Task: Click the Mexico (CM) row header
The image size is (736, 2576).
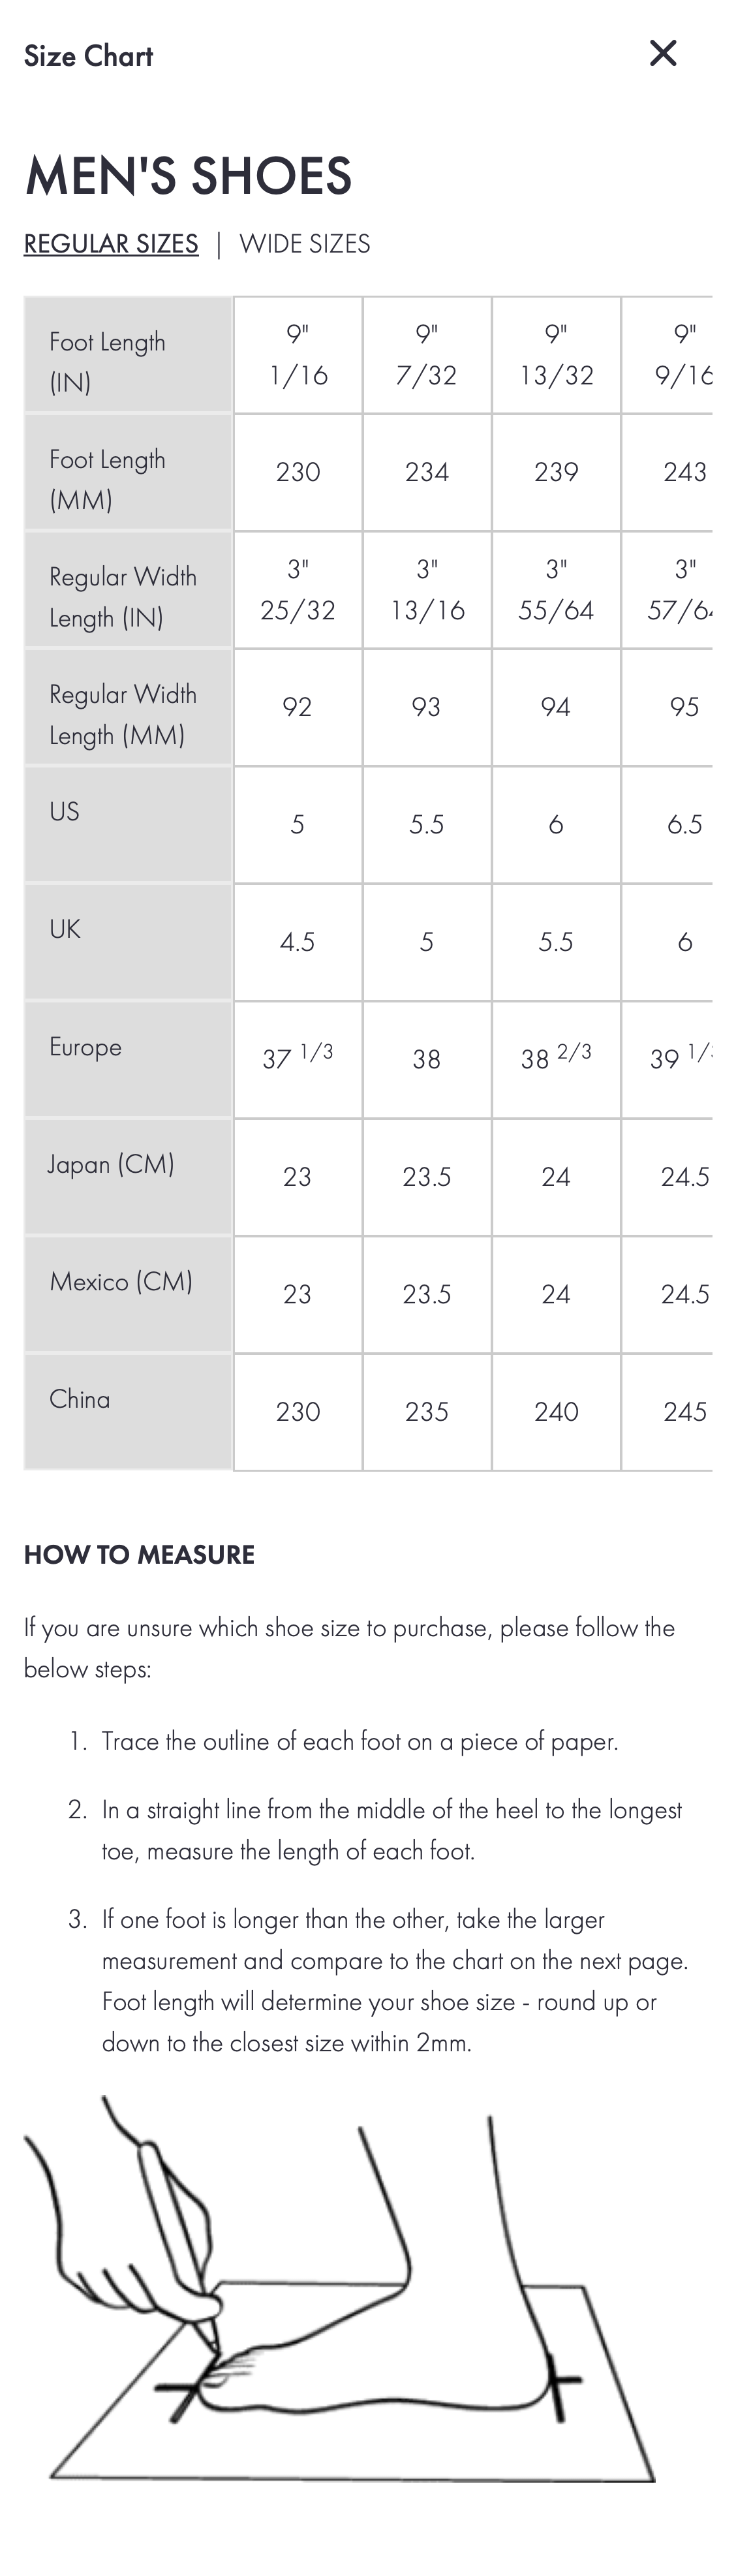Action: pos(128,1294)
